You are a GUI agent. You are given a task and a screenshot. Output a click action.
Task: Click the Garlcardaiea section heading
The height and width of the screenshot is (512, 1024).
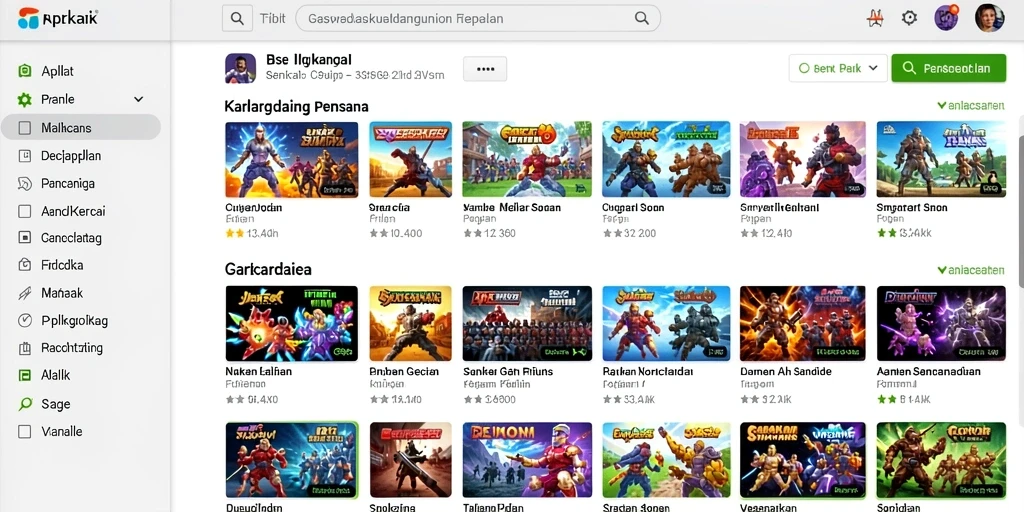268,269
